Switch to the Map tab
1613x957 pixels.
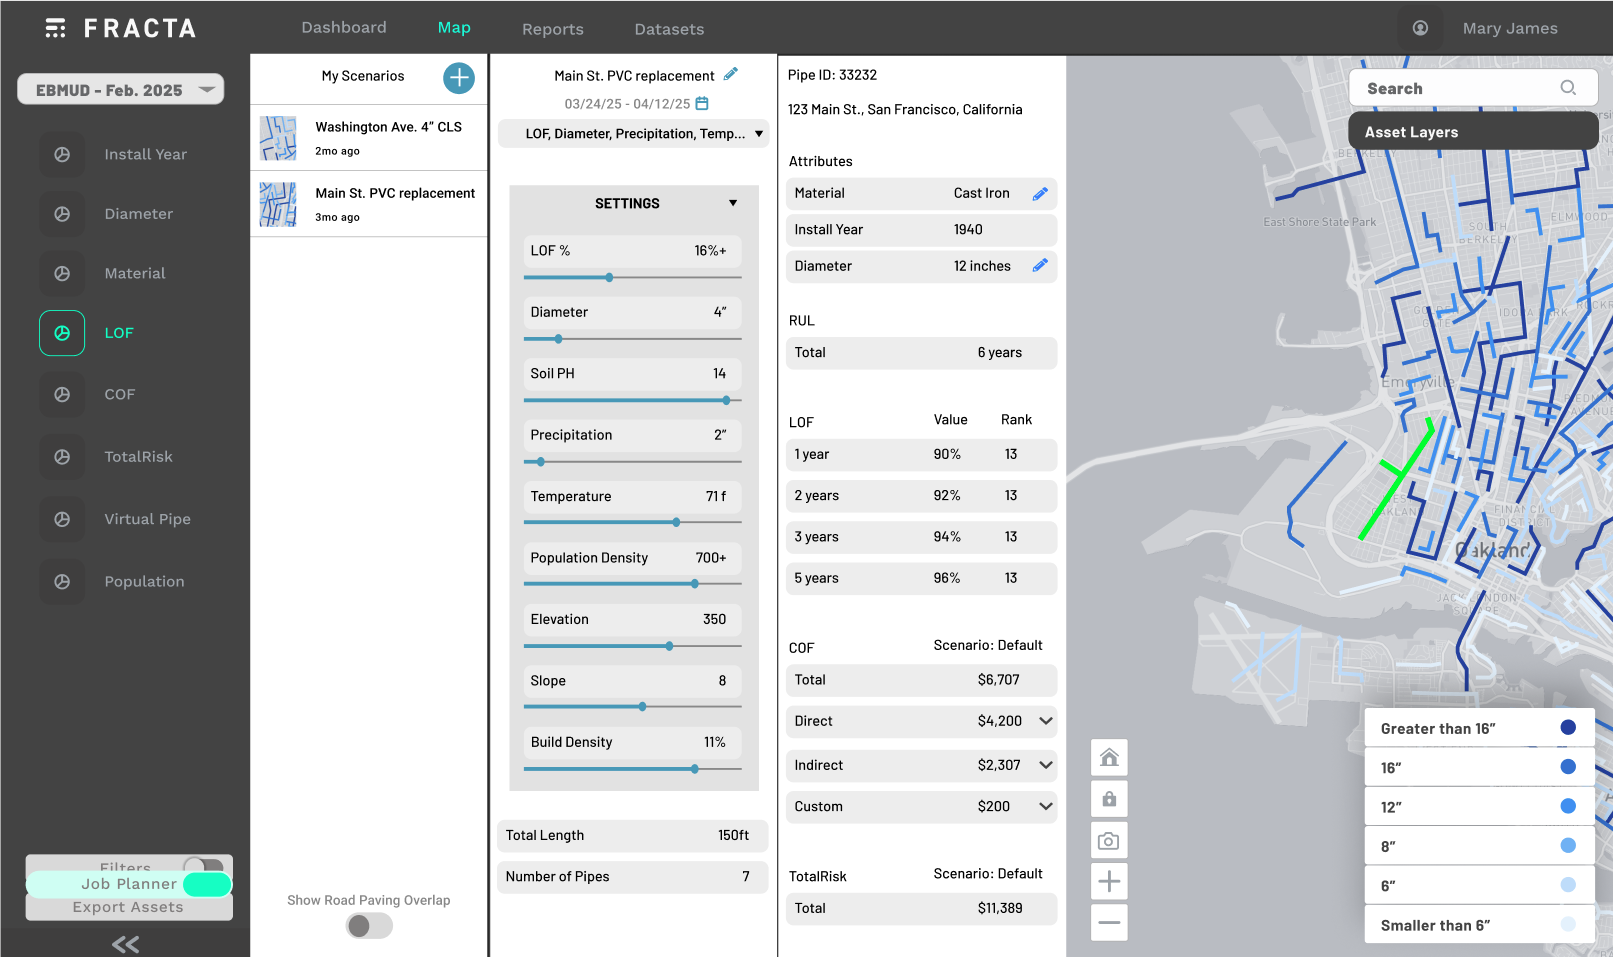454,27
